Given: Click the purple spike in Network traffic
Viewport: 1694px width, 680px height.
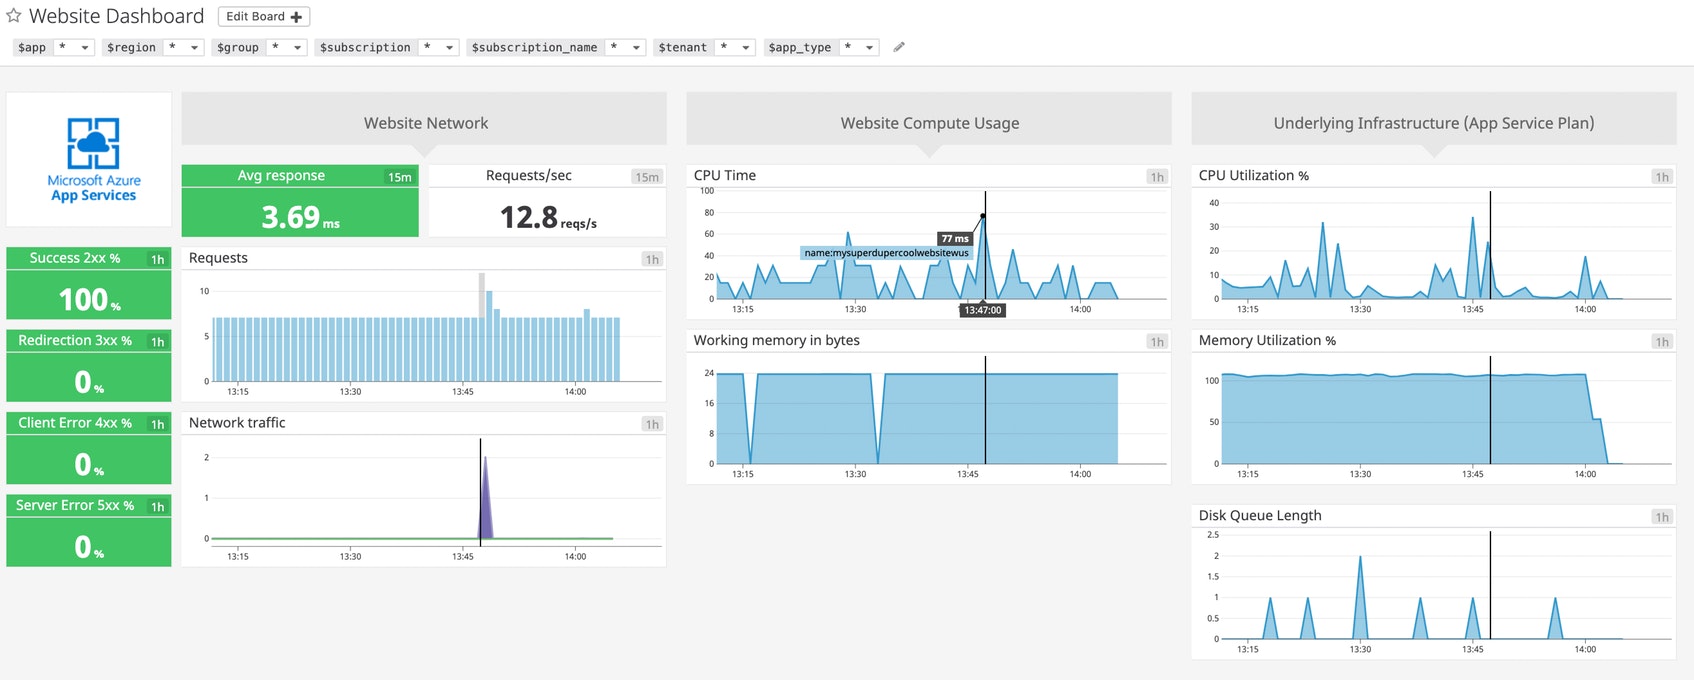Looking at the screenshot, I should (486, 500).
